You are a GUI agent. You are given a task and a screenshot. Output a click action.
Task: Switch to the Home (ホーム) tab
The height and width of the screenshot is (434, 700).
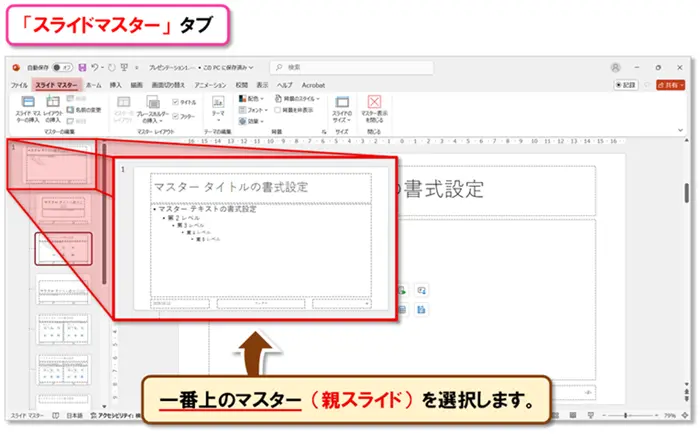click(93, 85)
